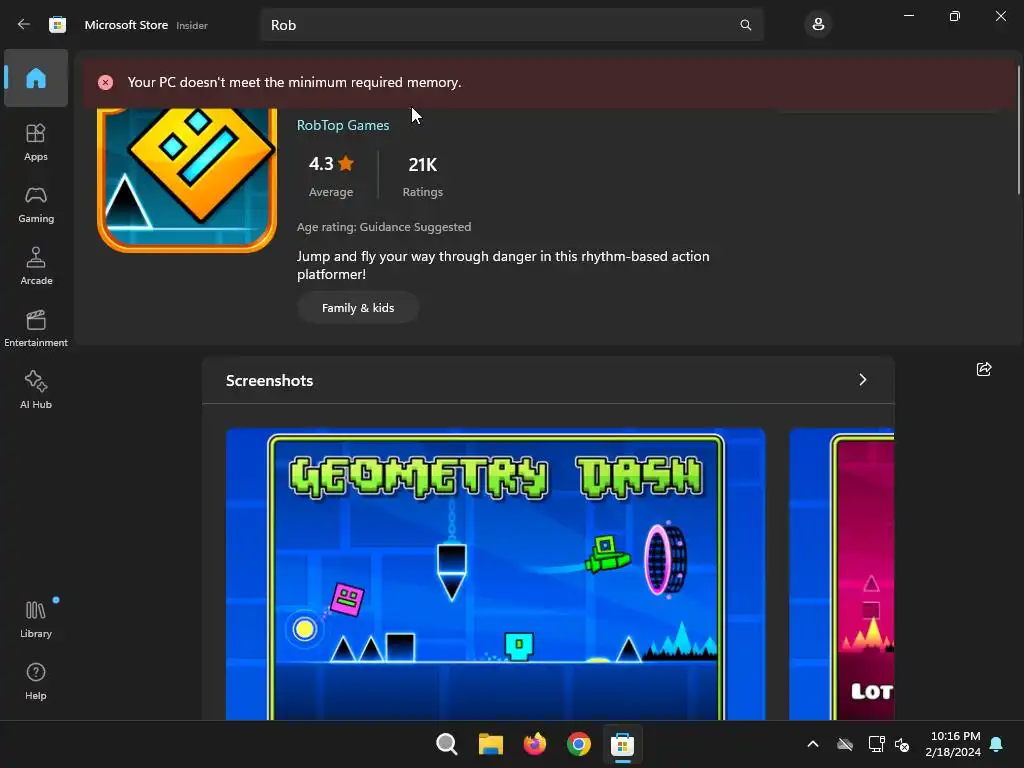
Task: Click the Microsoft Store logo icon
Action: point(57,25)
